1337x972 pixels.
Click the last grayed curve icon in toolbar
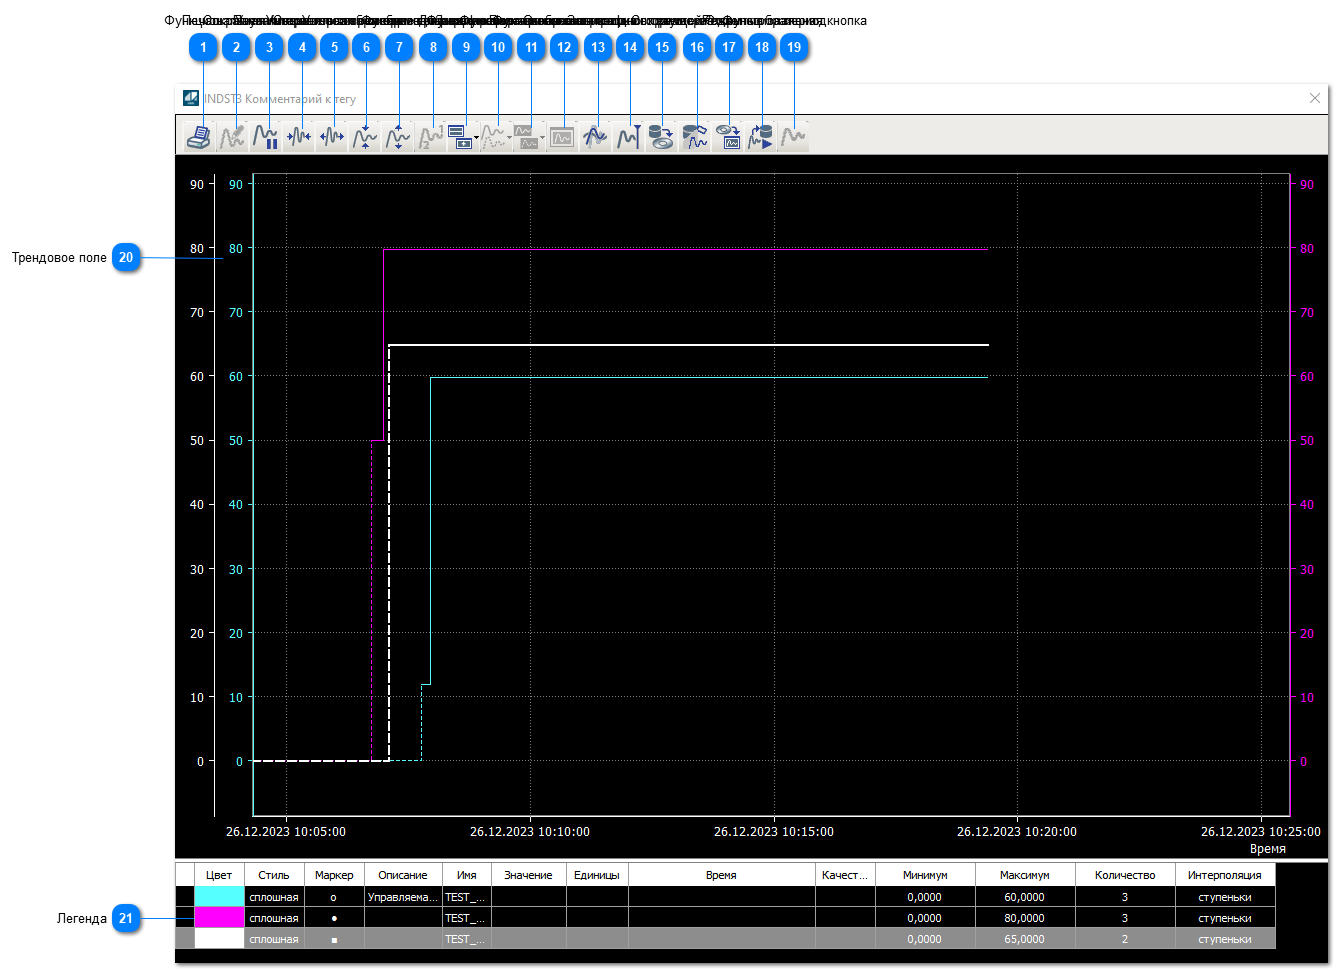(x=794, y=136)
